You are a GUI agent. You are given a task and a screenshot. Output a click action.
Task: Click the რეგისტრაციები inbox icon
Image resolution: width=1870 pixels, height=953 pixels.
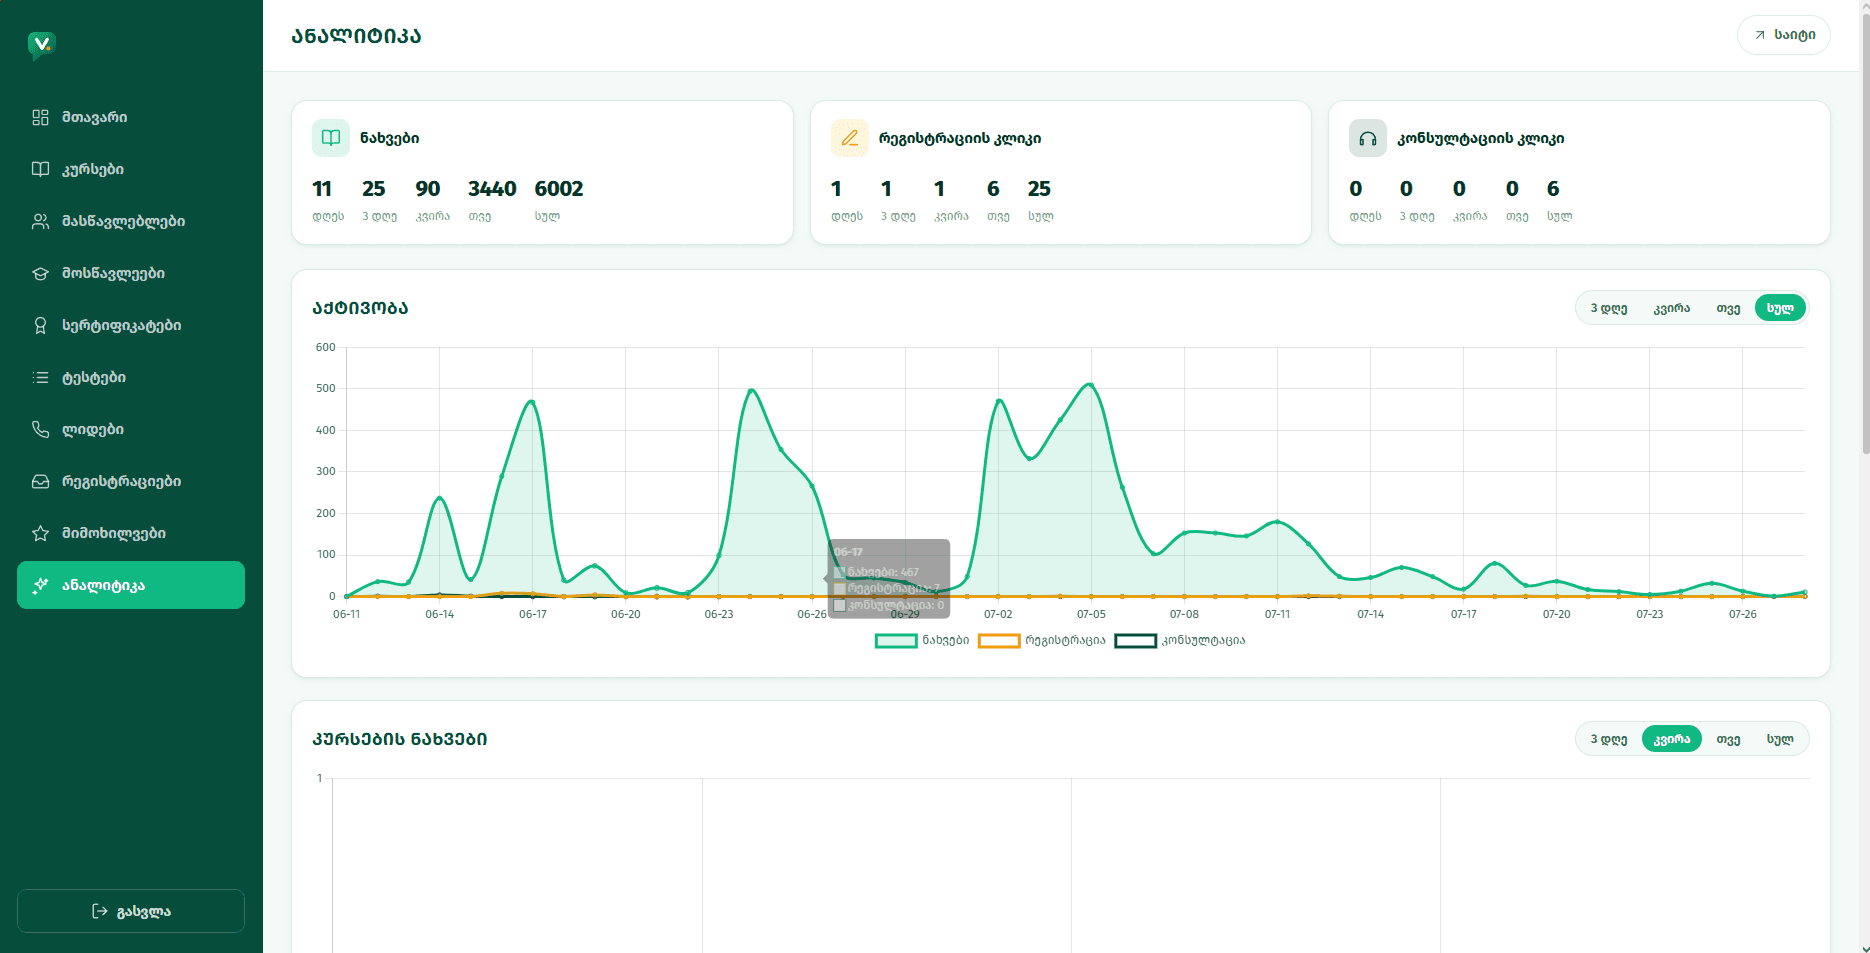40,481
